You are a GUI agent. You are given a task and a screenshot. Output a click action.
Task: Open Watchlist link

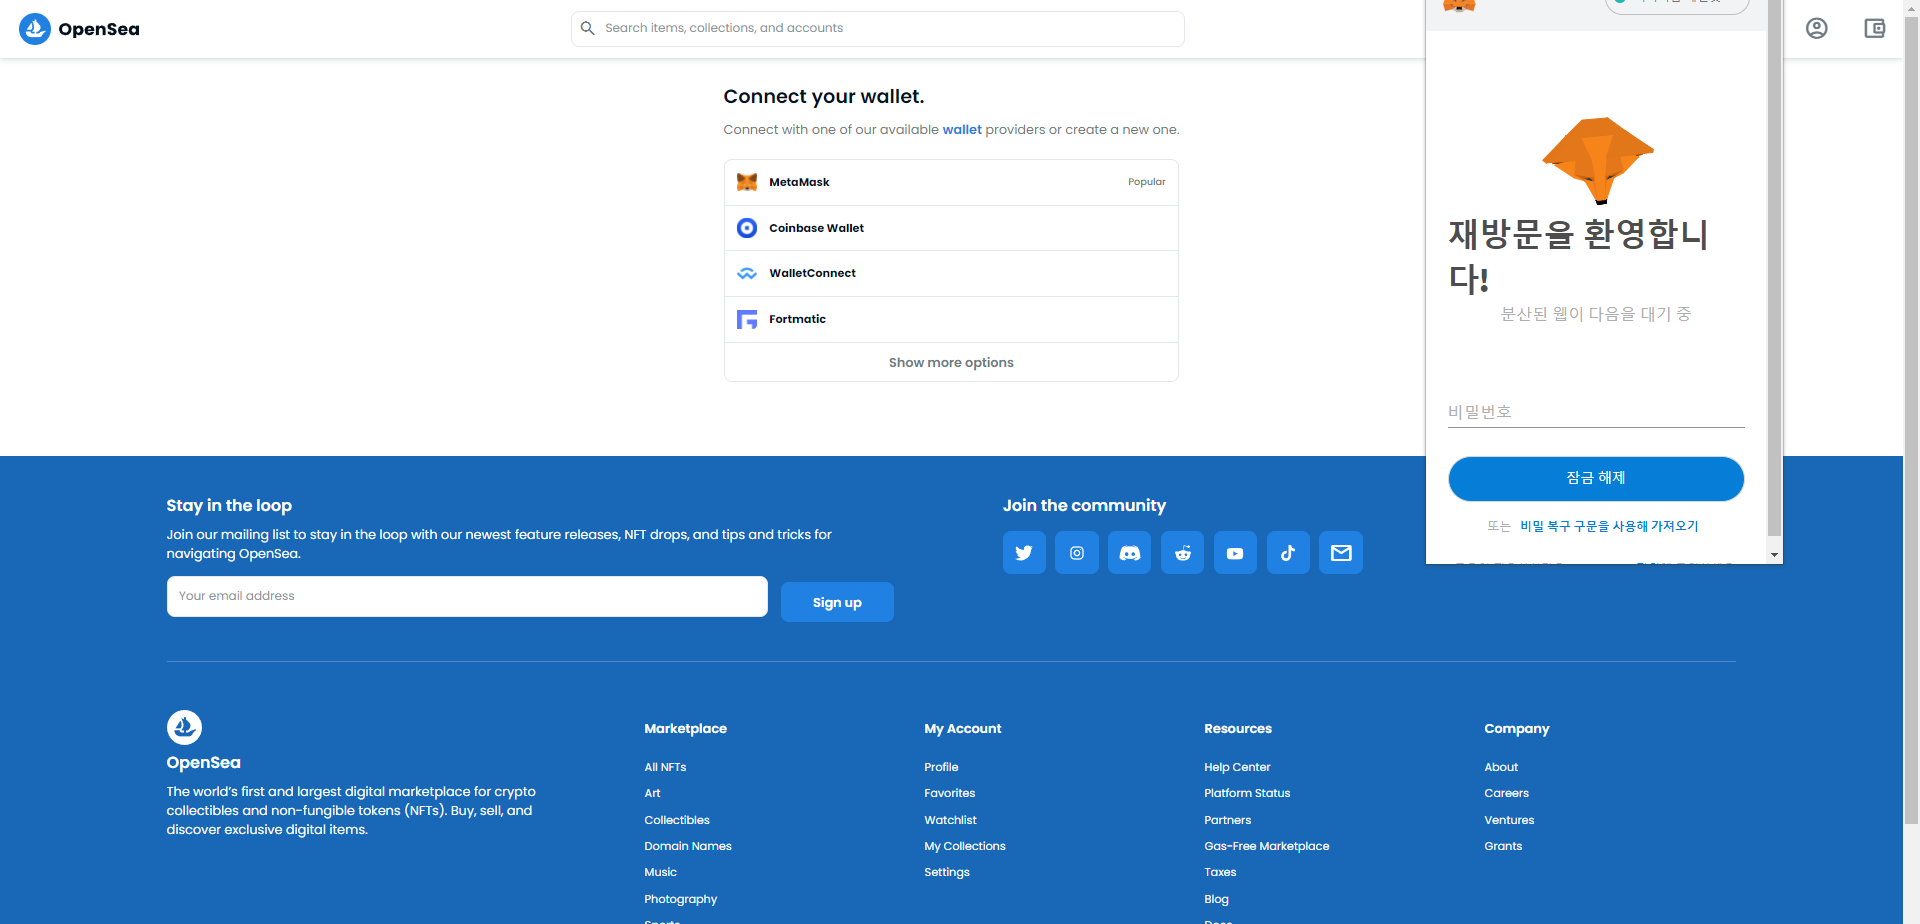[950, 820]
